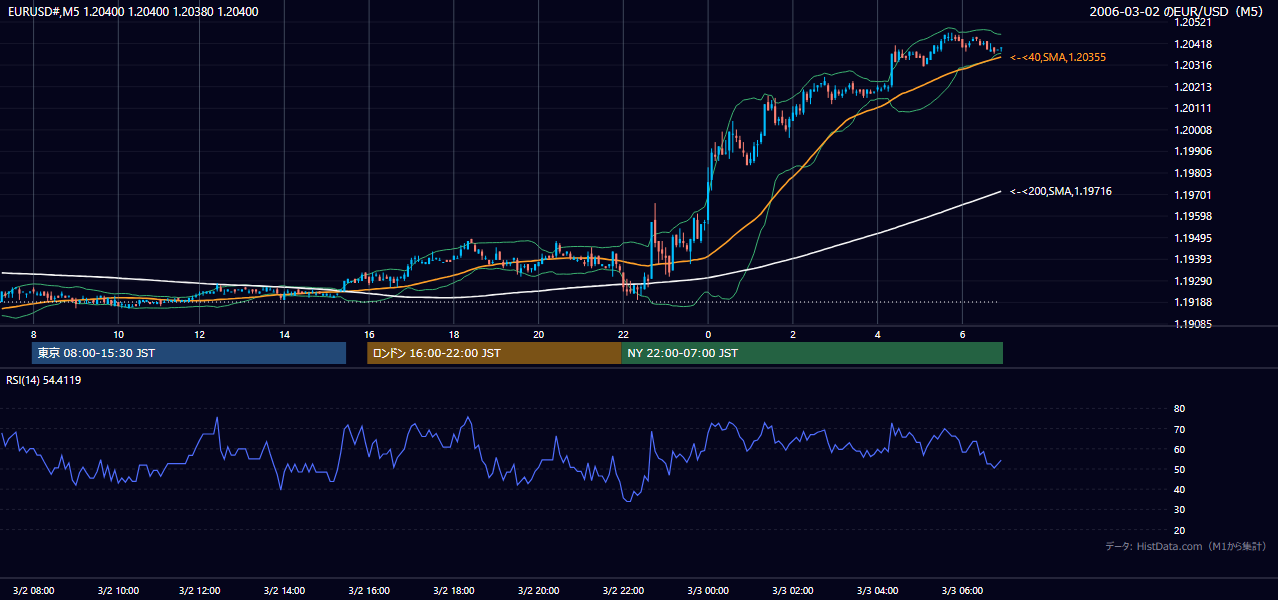Click hour label 16 under the price chart
Viewport: 1278px width, 600px height.
click(369, 334)
